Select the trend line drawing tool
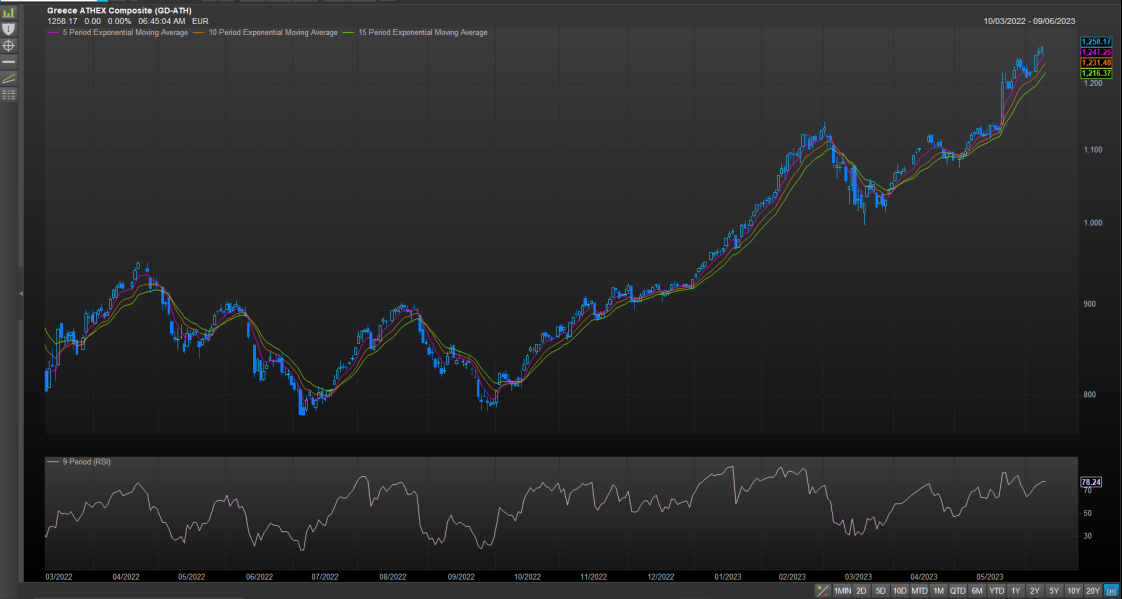The width and height of the screenshot is (1122, 599). point(9,78)
